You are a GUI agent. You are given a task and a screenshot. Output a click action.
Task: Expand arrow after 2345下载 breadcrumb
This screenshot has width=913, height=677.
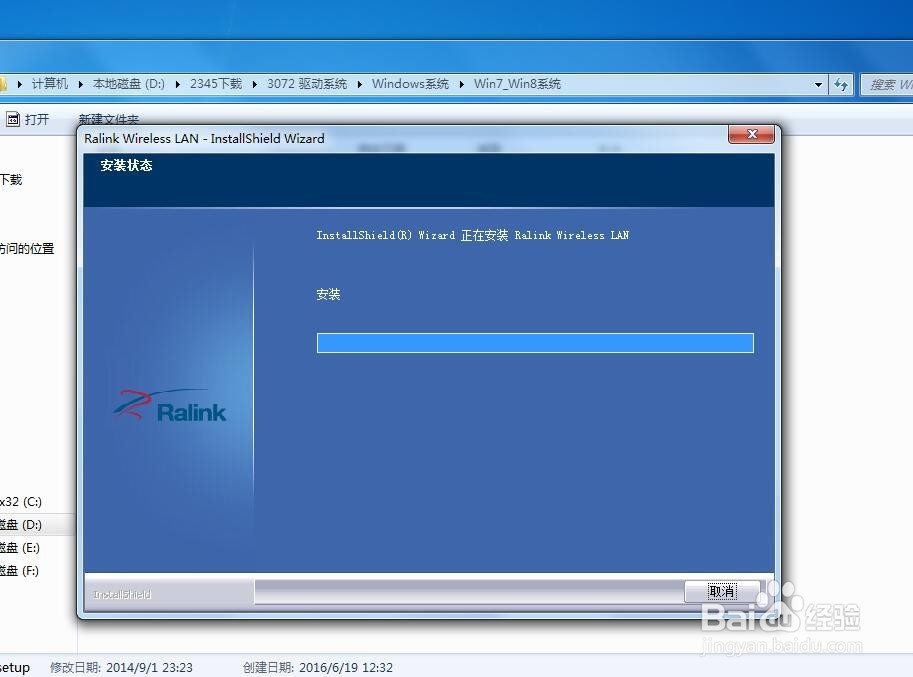click(254, 84)
